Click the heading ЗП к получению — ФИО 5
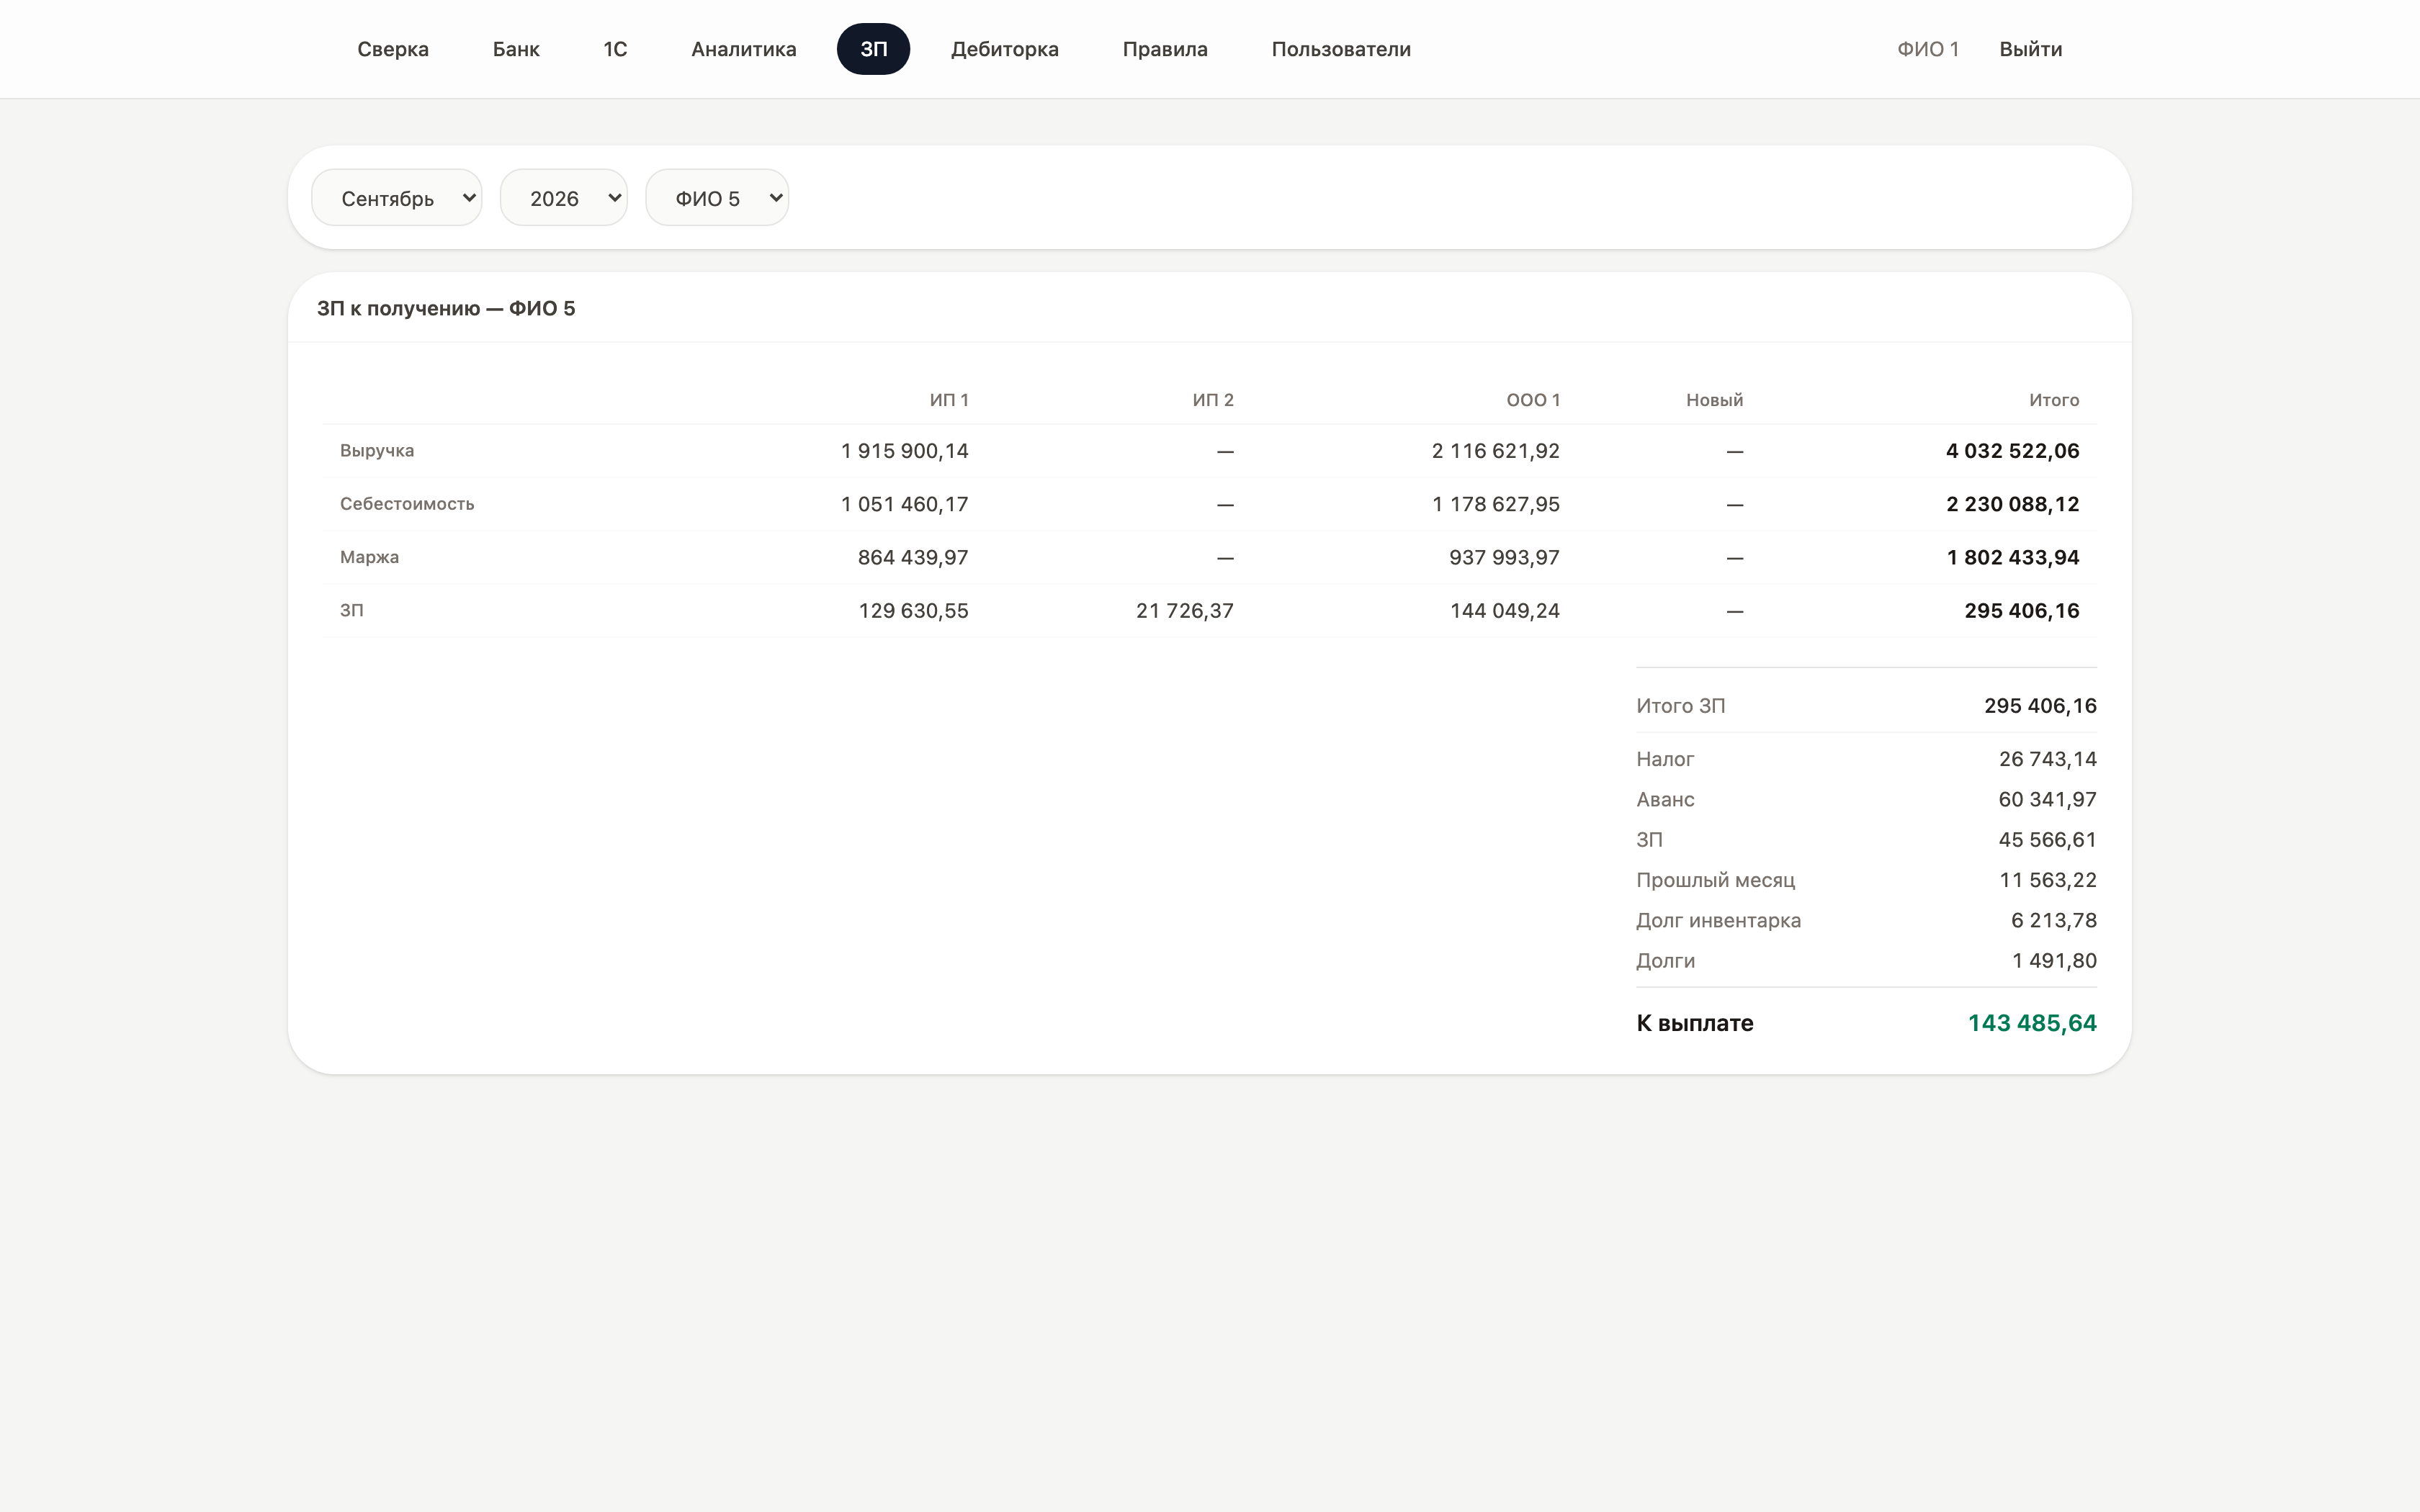Viewport: 2420px width, 1512px height. (x=446, y=308)
